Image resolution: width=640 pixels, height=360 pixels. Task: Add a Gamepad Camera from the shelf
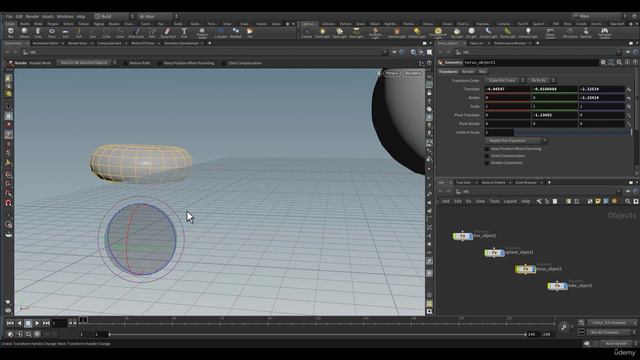coord(604,33)
